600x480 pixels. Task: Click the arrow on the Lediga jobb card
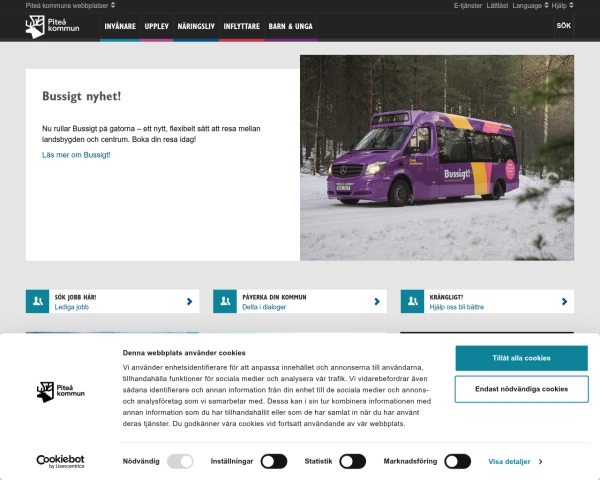point(189,302)
